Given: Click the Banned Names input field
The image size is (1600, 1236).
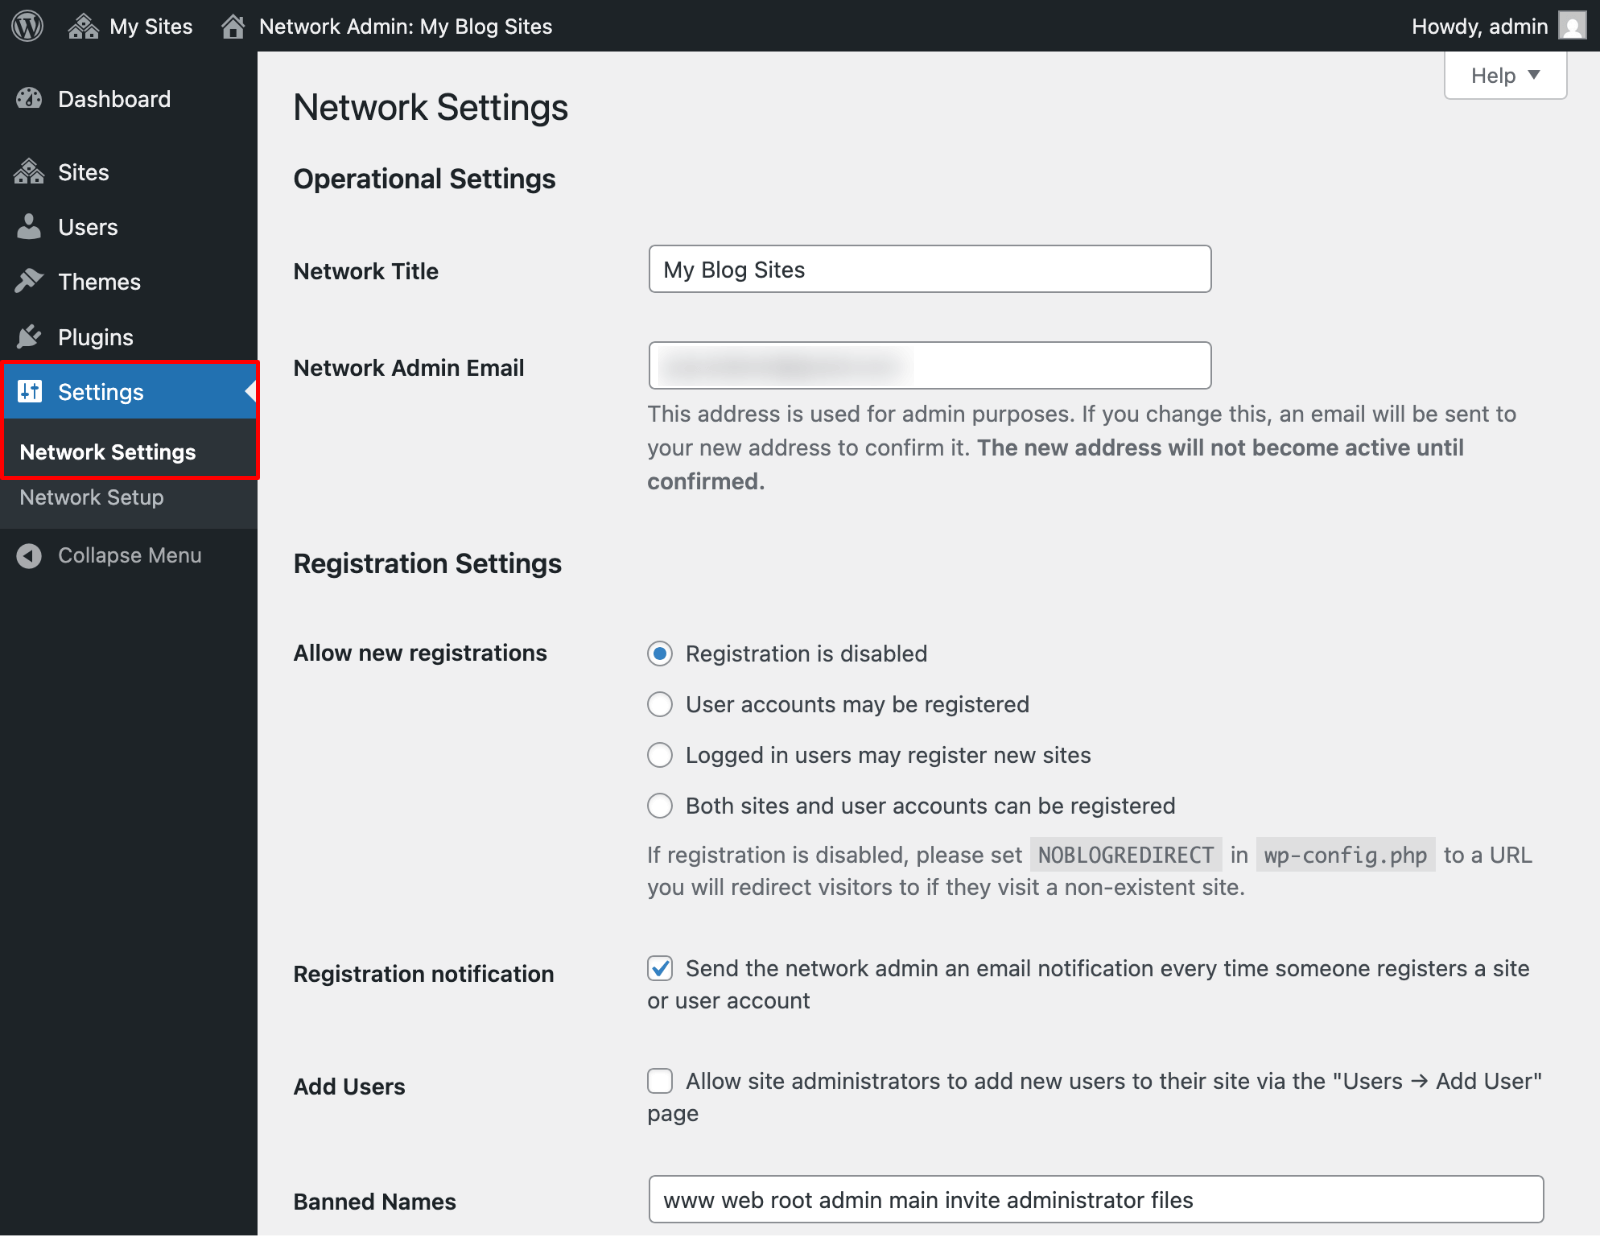Looking at the screenshot, I should pos(1096,1199).
